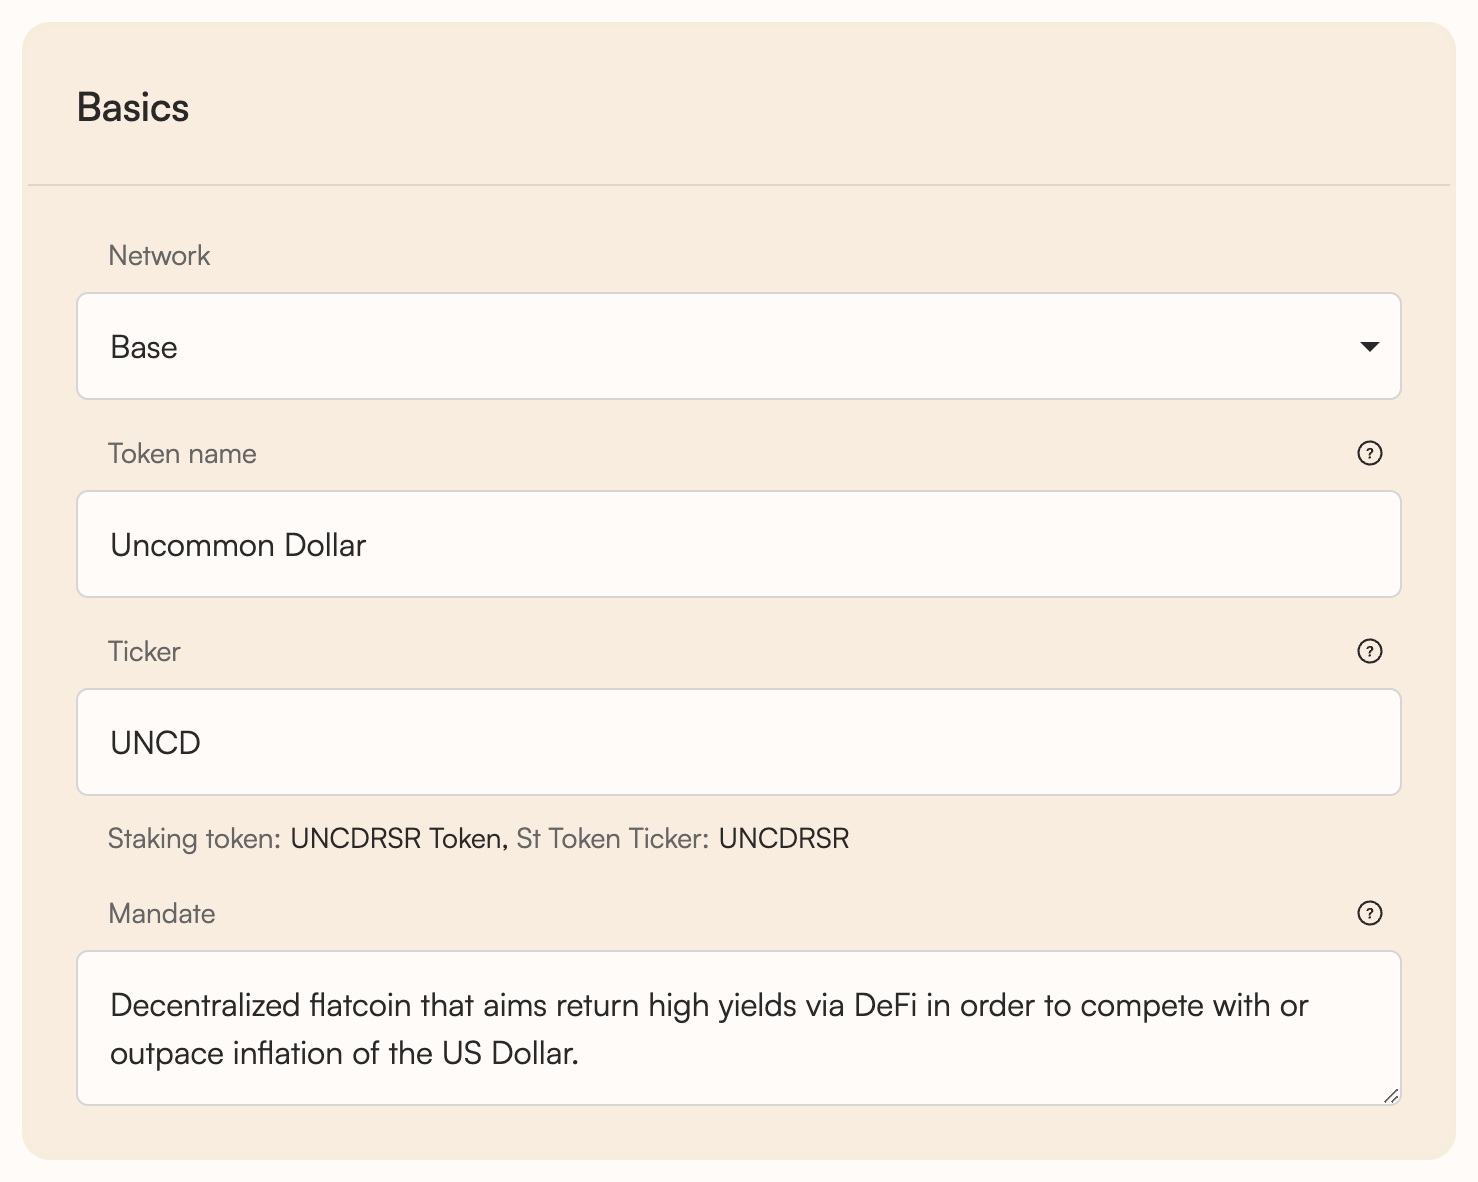Click the Network dropdown arrow

click(x=1369, y=347)
